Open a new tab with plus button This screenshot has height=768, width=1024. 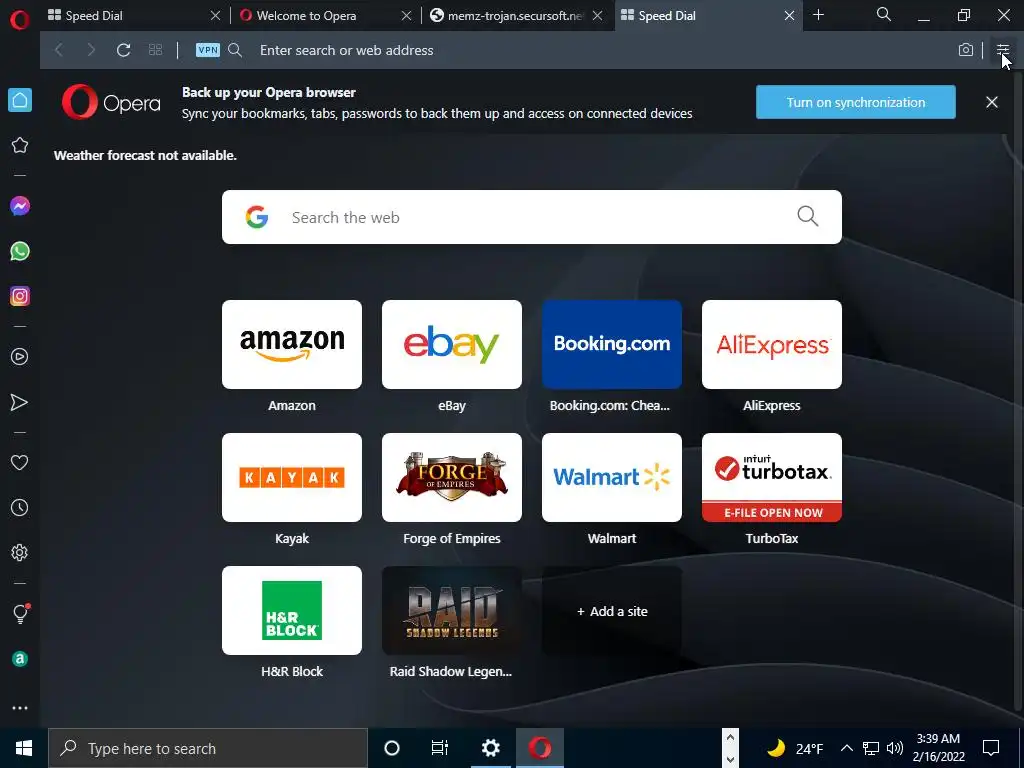pos(818,15)
